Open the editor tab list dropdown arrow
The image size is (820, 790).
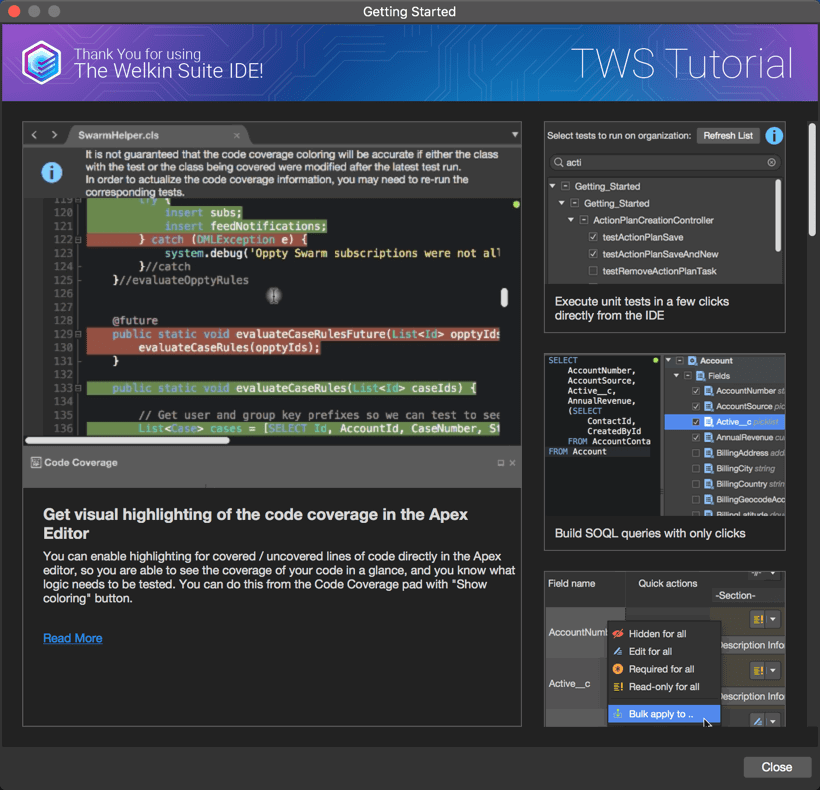515,135
